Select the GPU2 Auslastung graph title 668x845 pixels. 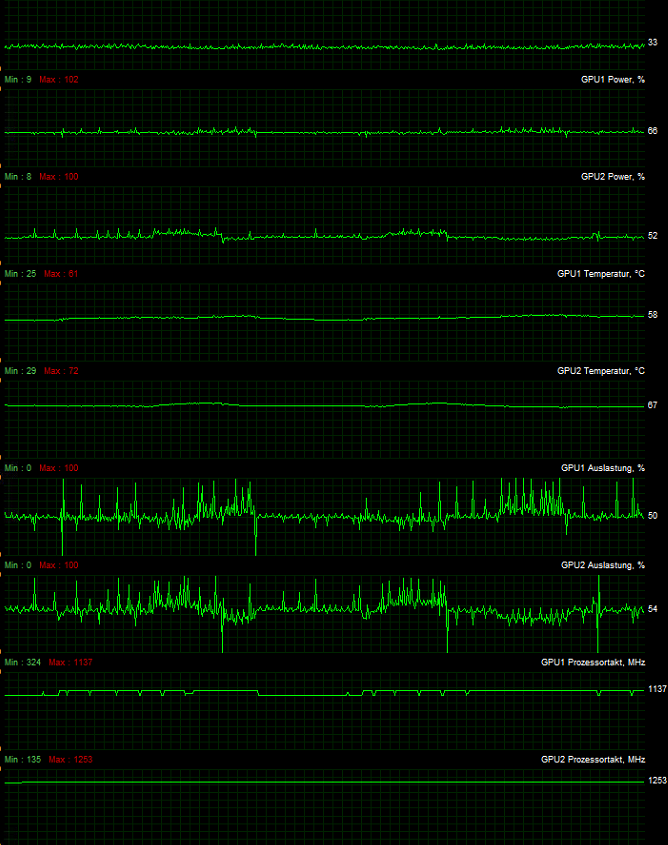(602, 565)
